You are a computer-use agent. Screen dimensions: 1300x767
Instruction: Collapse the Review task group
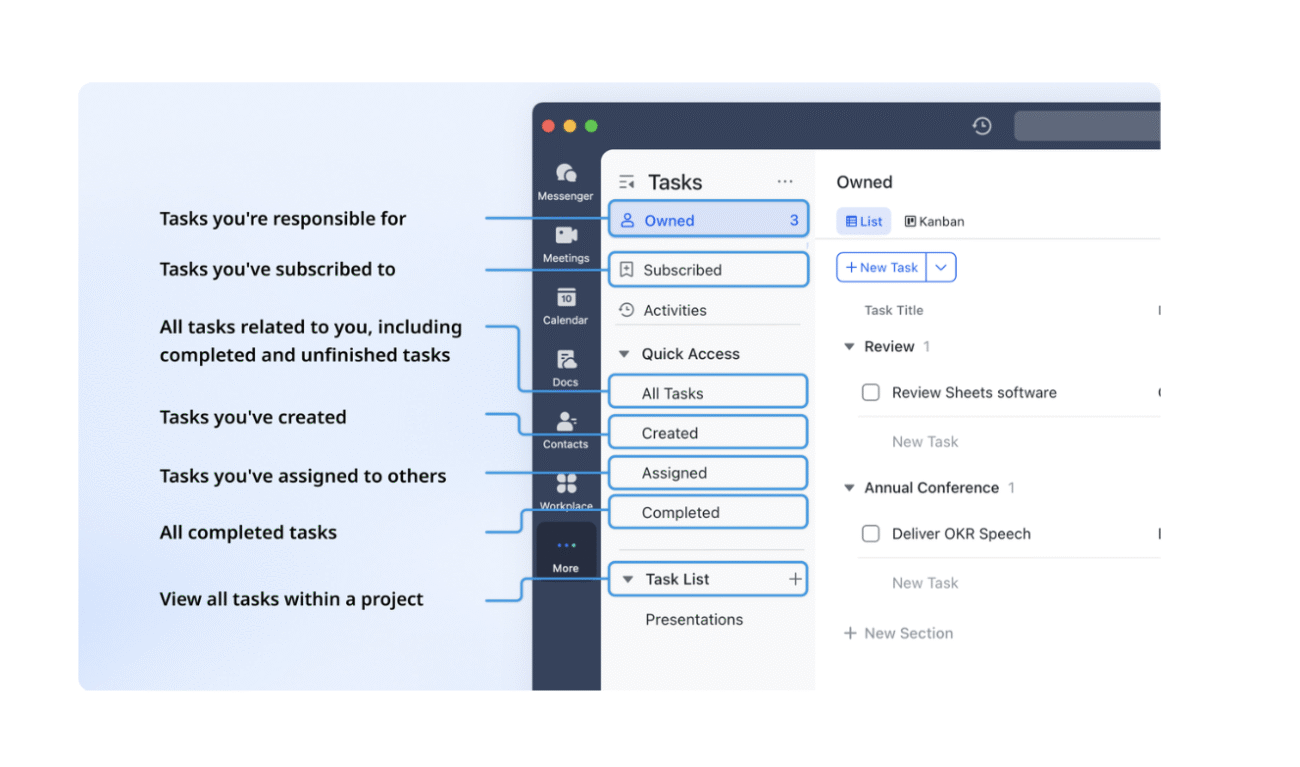point(849,347)
